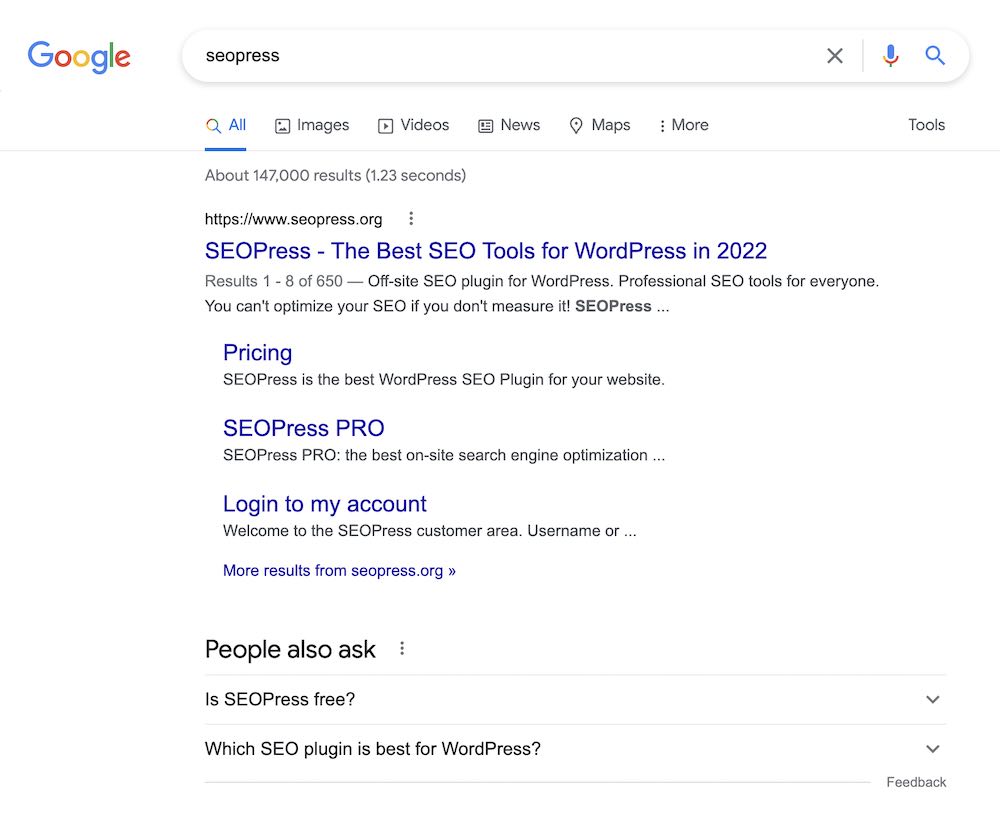Click the Feedback link
1000x813 pixels.
tap(916, 782)
